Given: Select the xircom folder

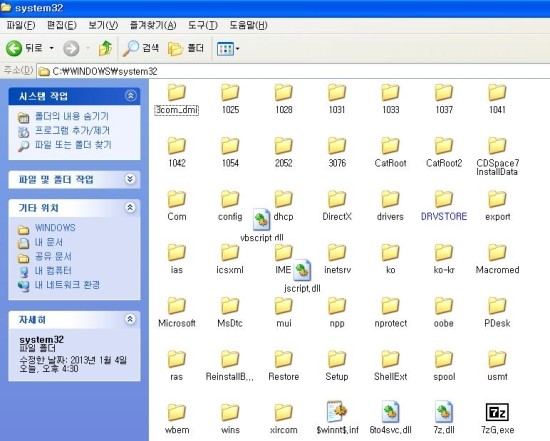Looking at the screenshot, I should pyautogui.click(x=283, y=420).
